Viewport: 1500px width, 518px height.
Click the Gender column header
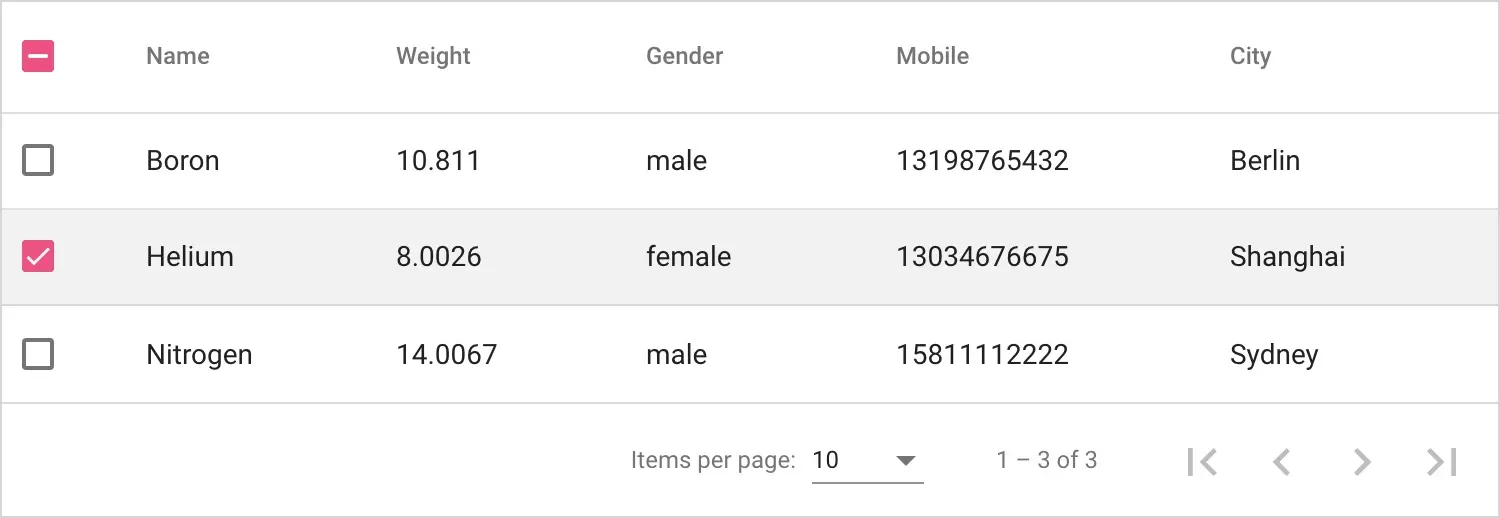684,56
